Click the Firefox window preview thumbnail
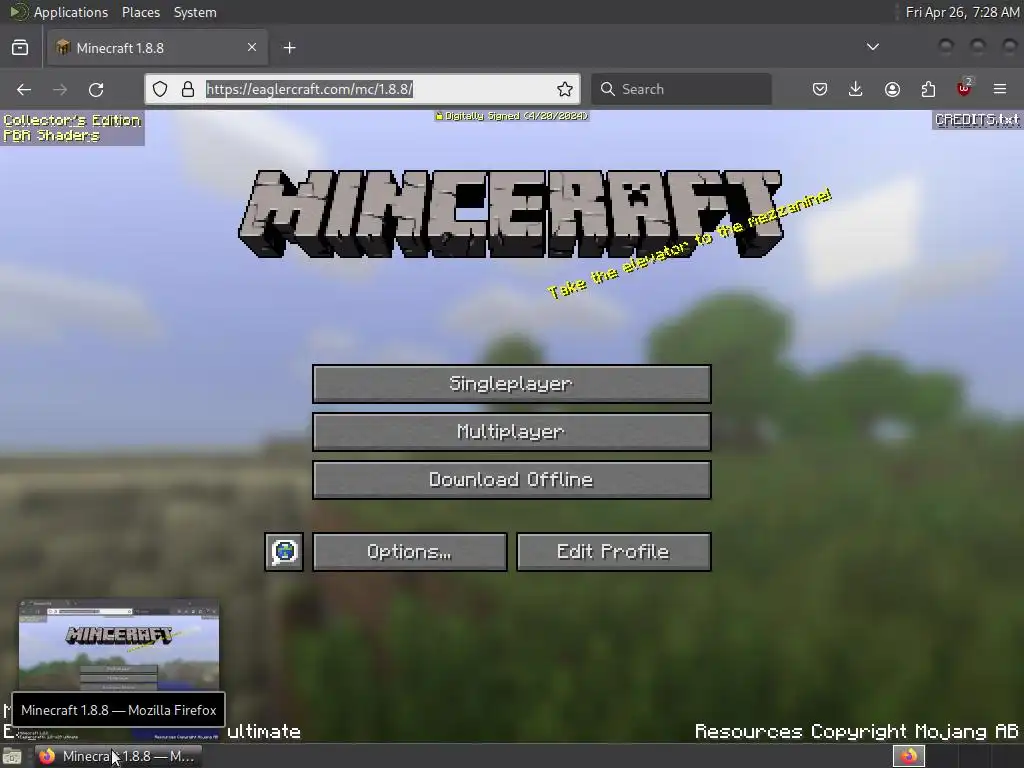Viewport: 1024px width, 768px height. [x=119, y=645]
